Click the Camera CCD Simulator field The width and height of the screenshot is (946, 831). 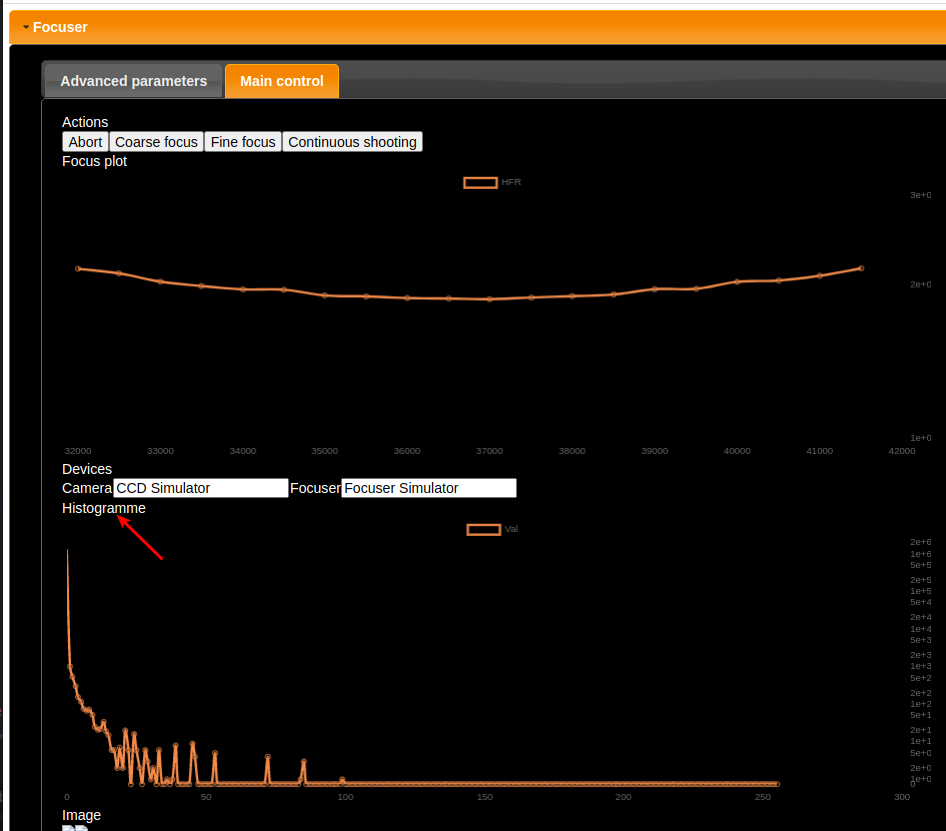[x=201, y=488]
